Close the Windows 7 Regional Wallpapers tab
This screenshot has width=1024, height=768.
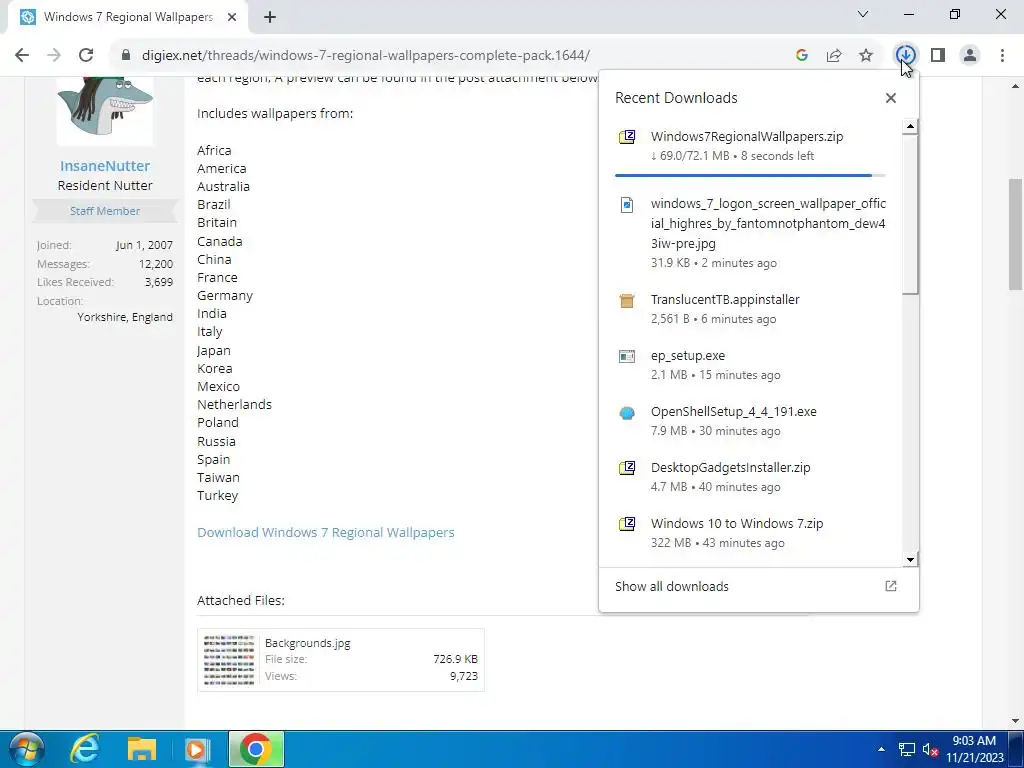(x=232, y=18)
